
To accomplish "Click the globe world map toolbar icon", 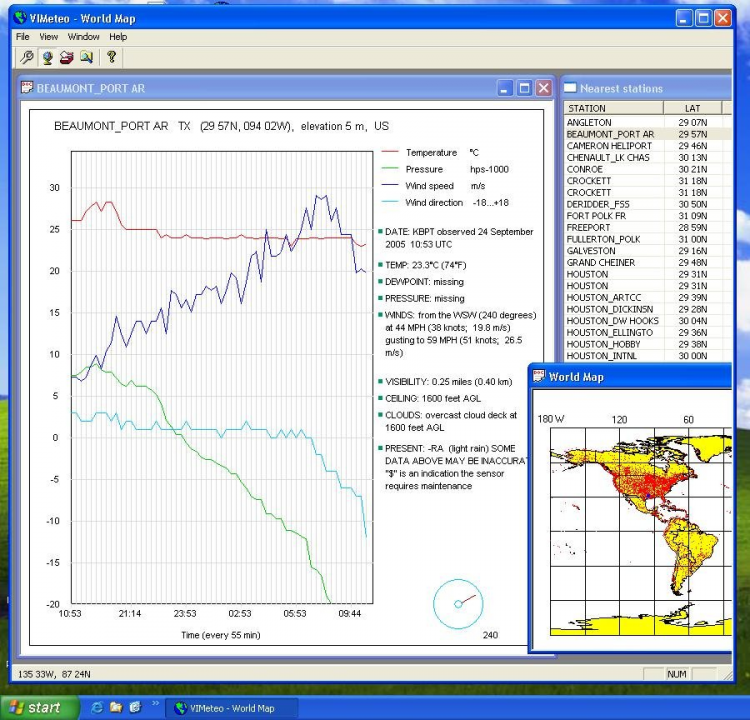I will click(x=47, y=57).
